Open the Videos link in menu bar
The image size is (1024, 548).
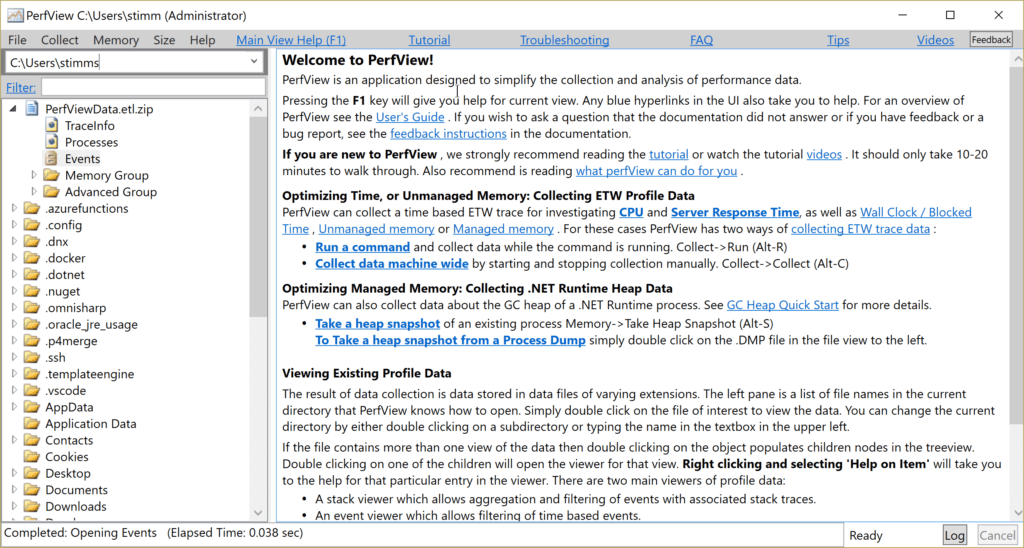(935, 40)
